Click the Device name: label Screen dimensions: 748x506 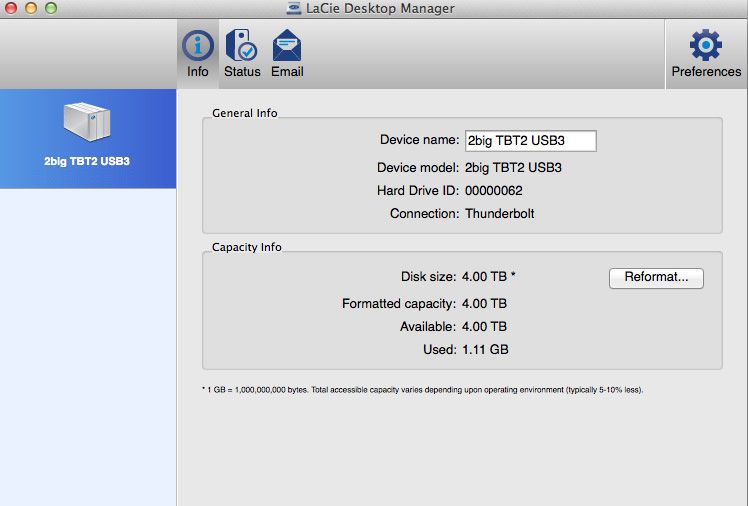click(419, 140)
